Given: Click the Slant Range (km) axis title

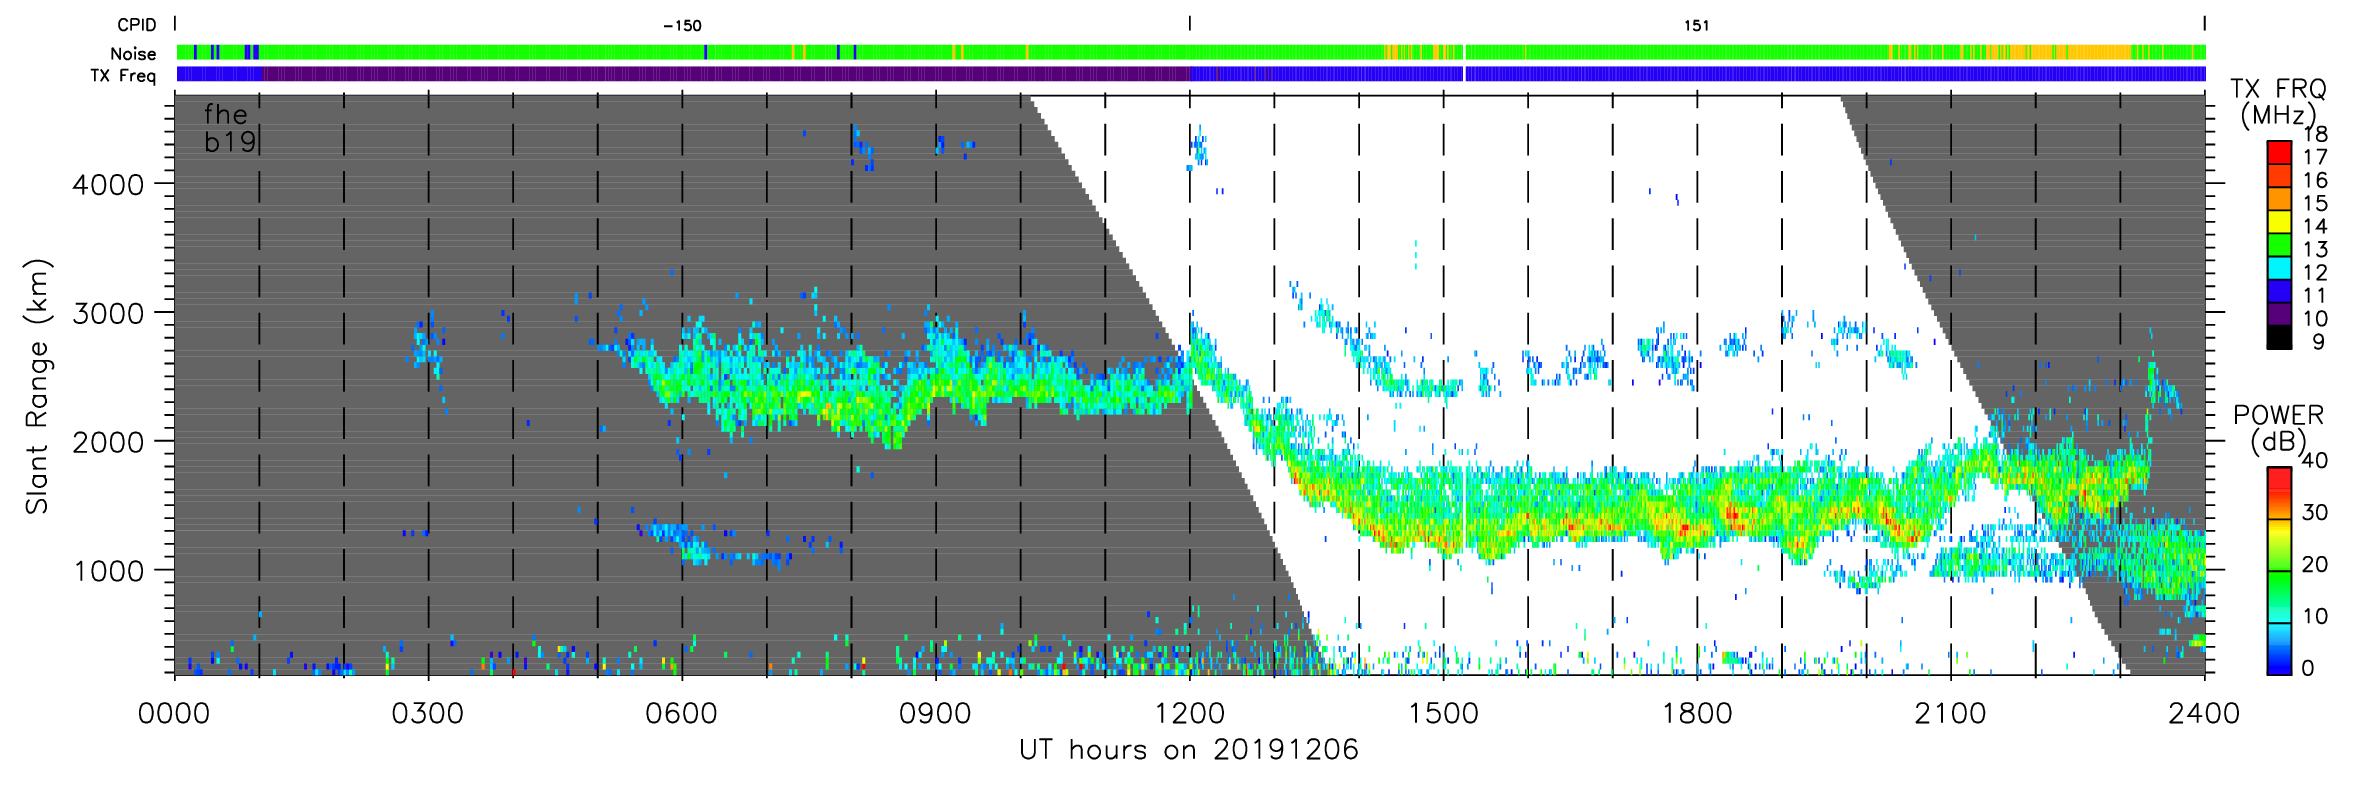Looking at the screenshot, I should tap(37, 387).
